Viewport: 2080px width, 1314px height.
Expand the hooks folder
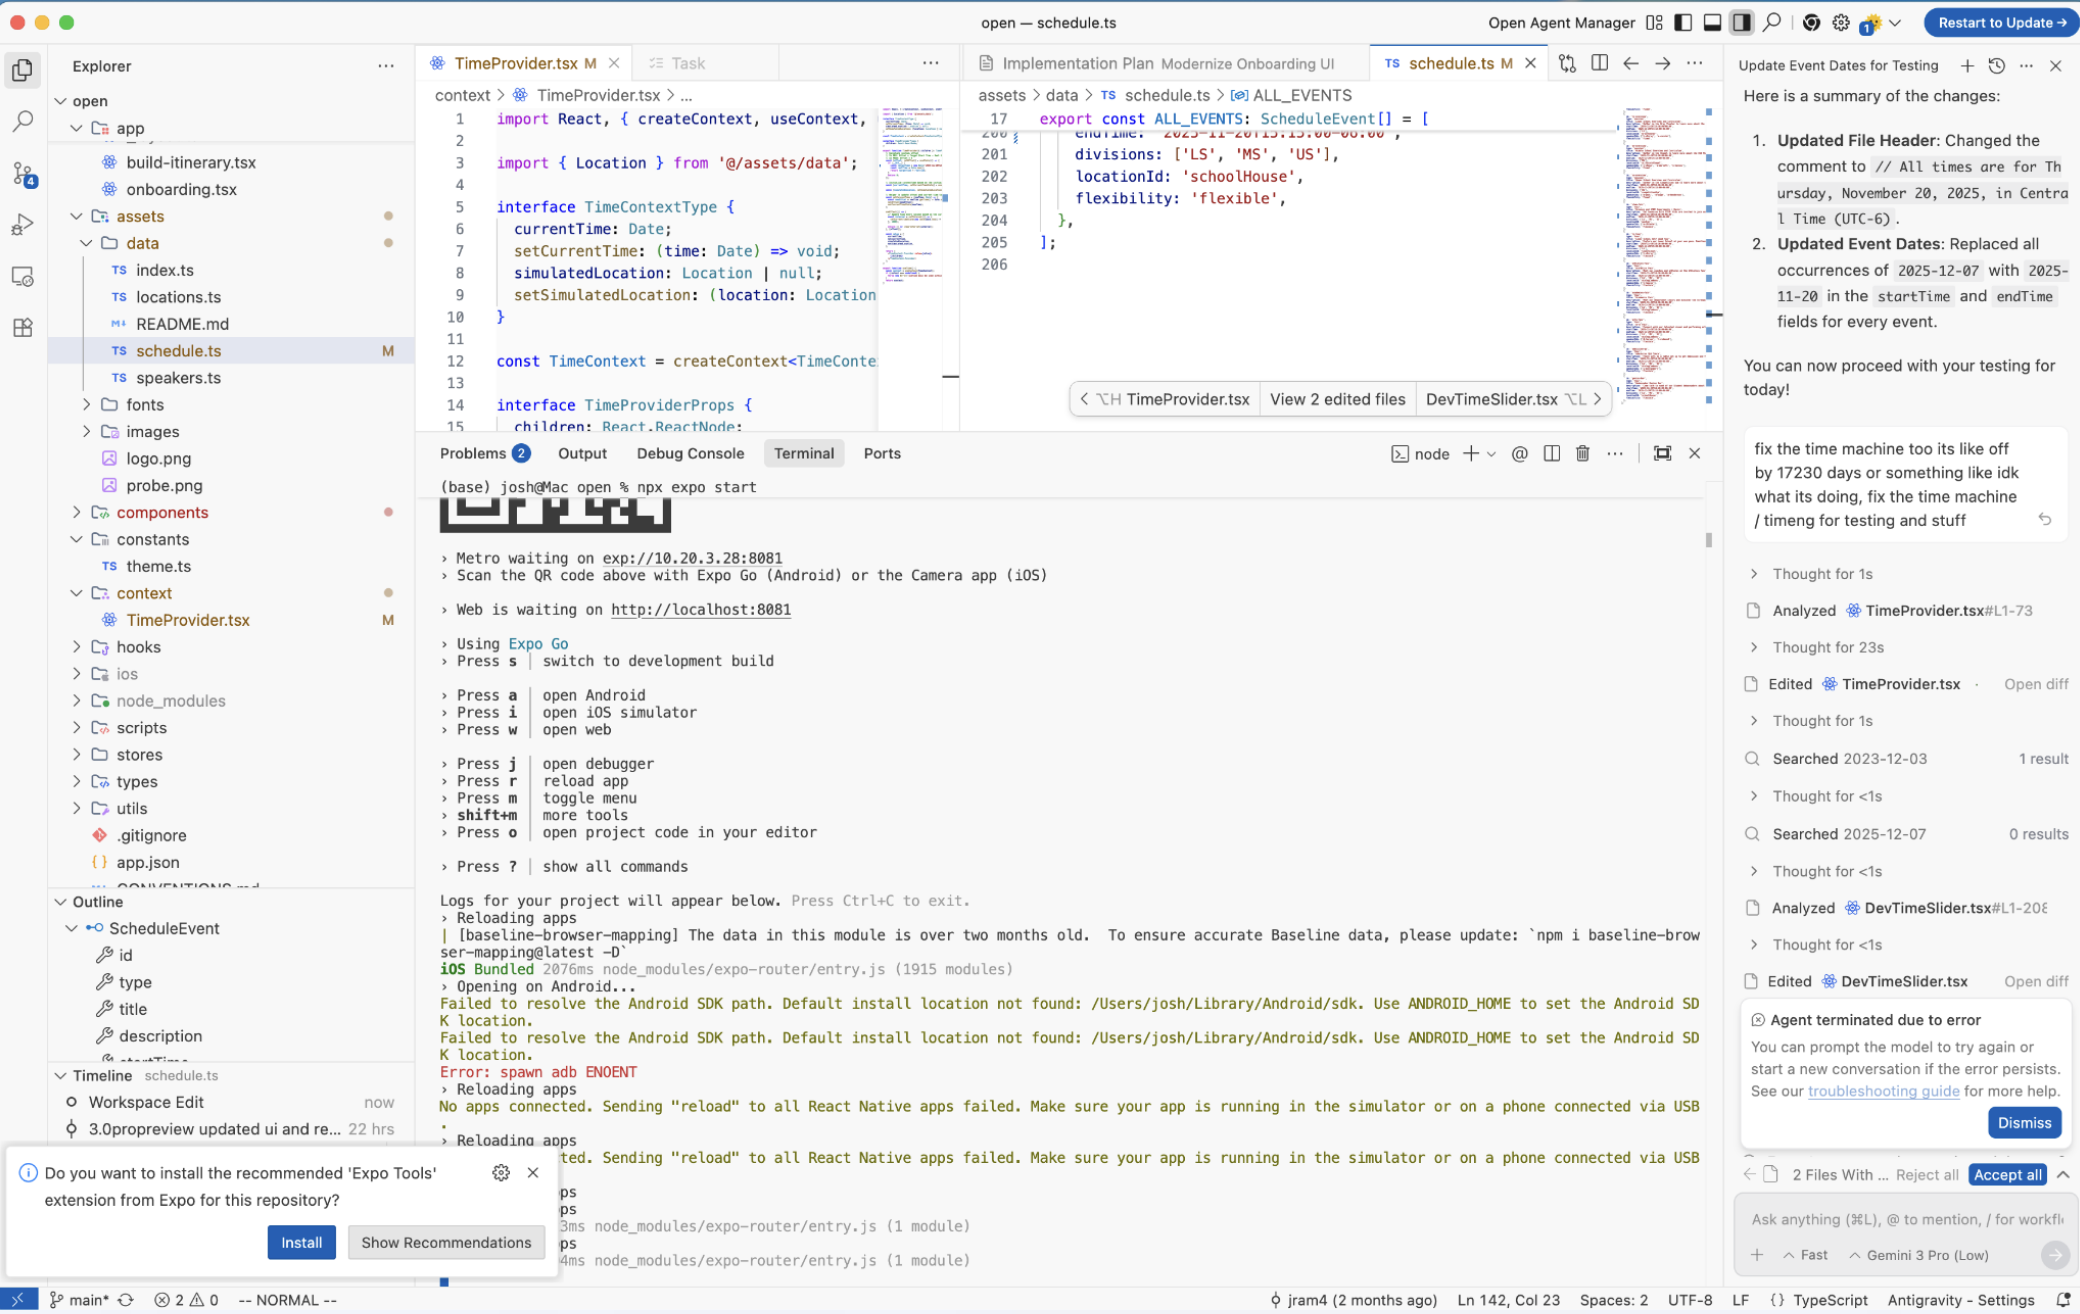coord(77,647)
